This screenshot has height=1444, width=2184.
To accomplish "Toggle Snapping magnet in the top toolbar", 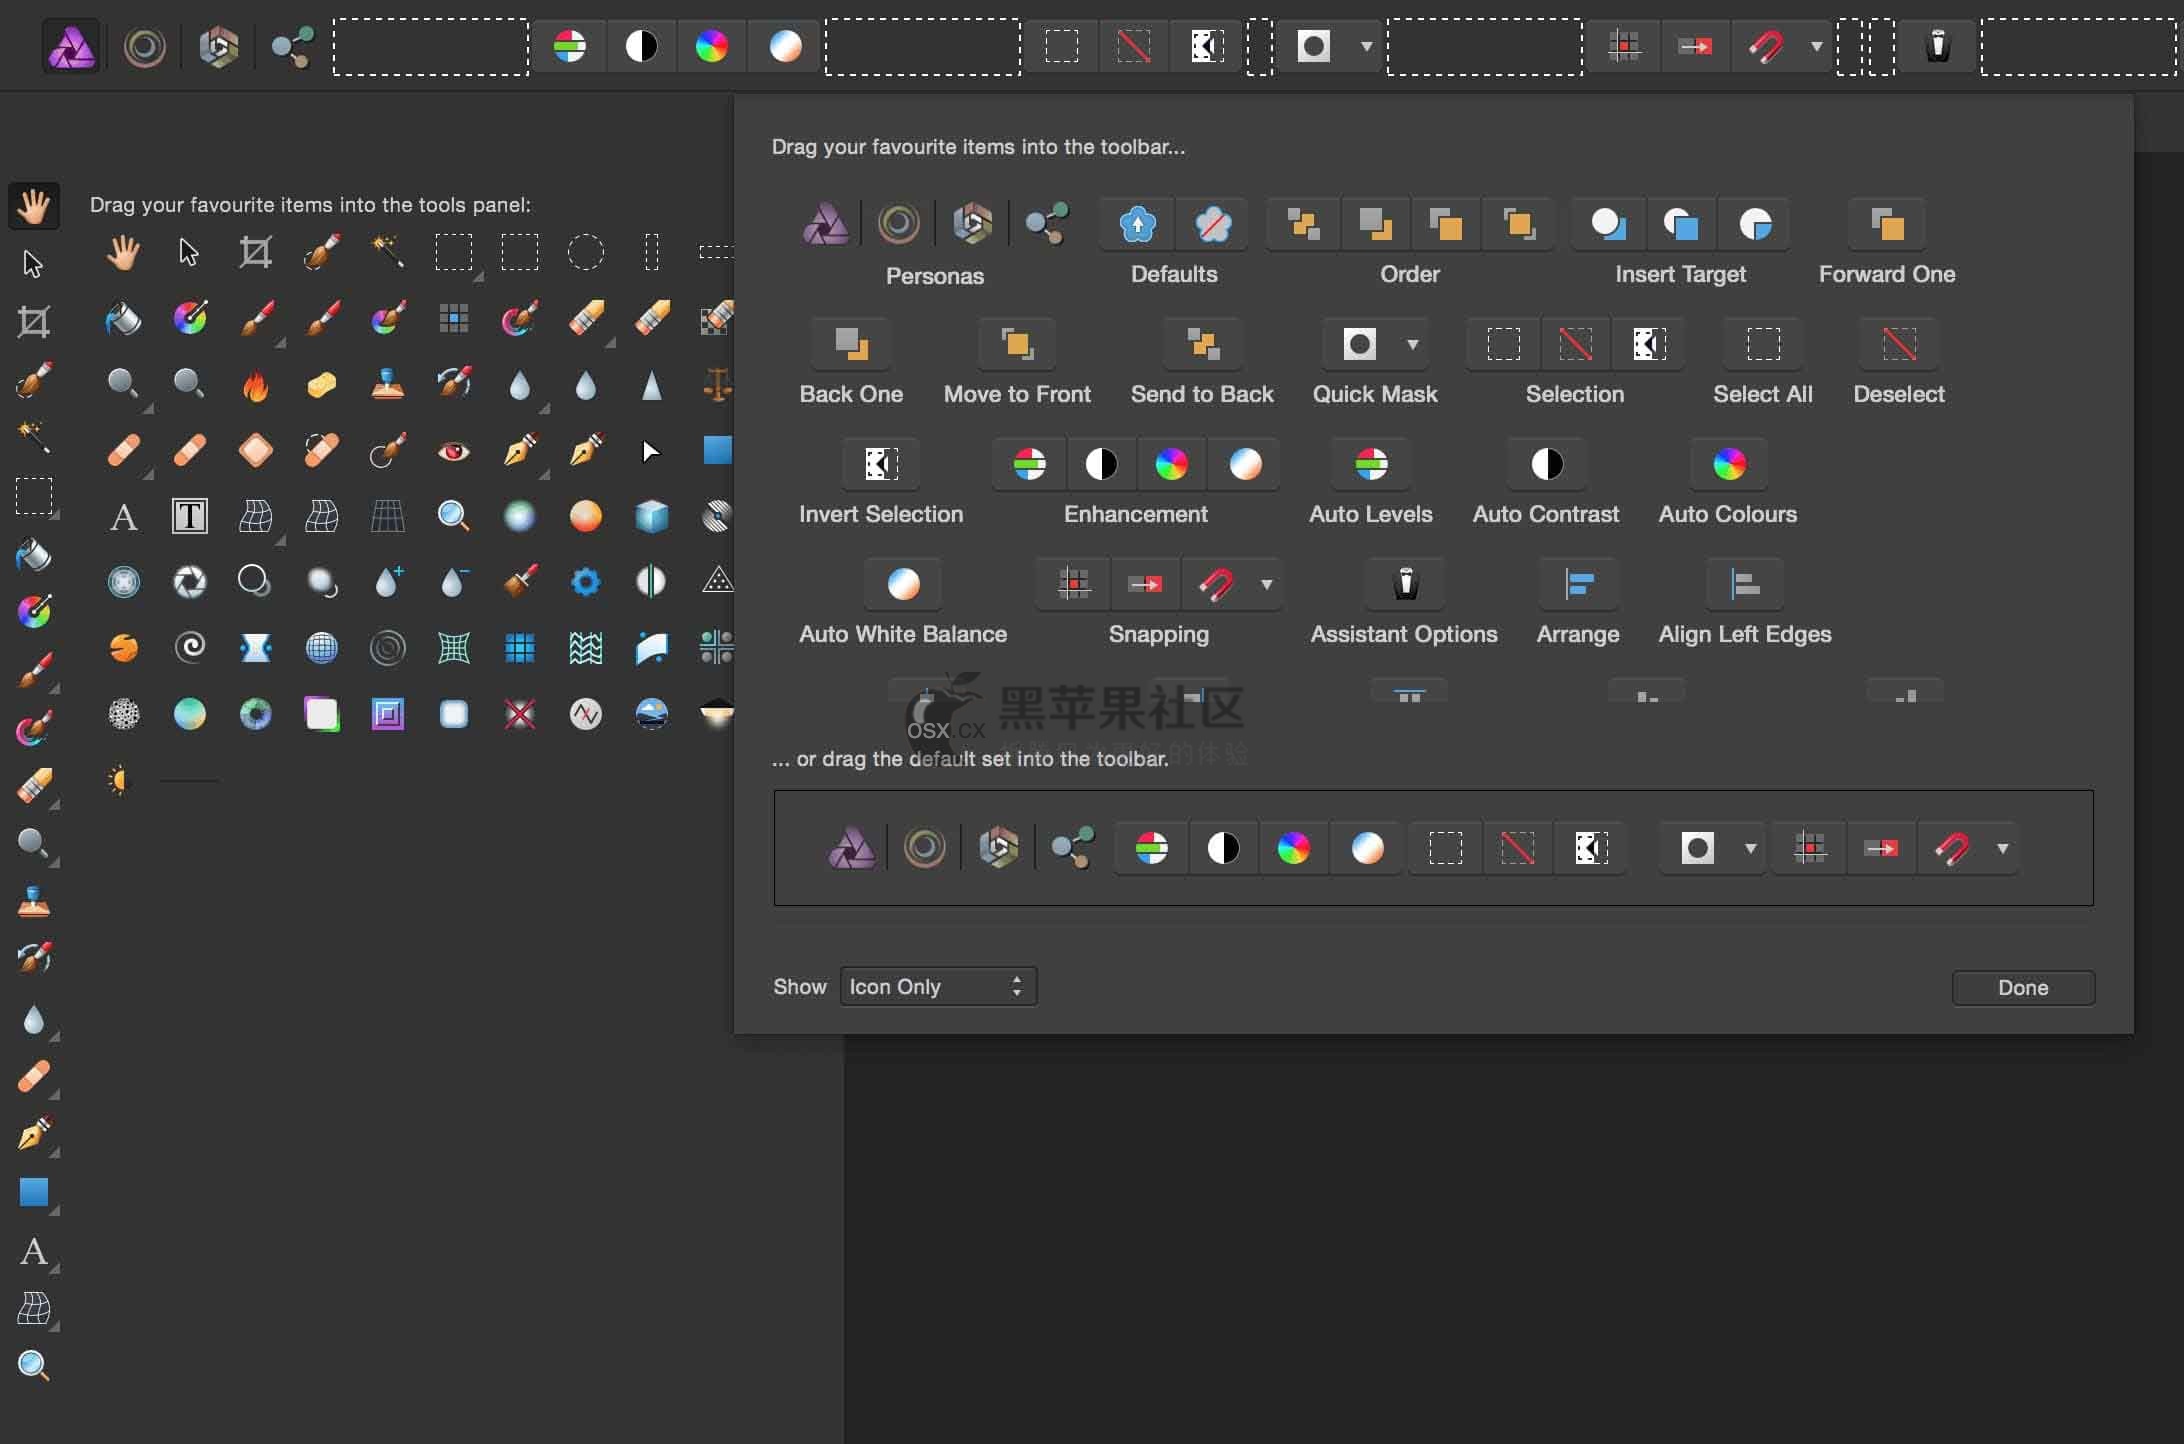I will (1765, 46).
